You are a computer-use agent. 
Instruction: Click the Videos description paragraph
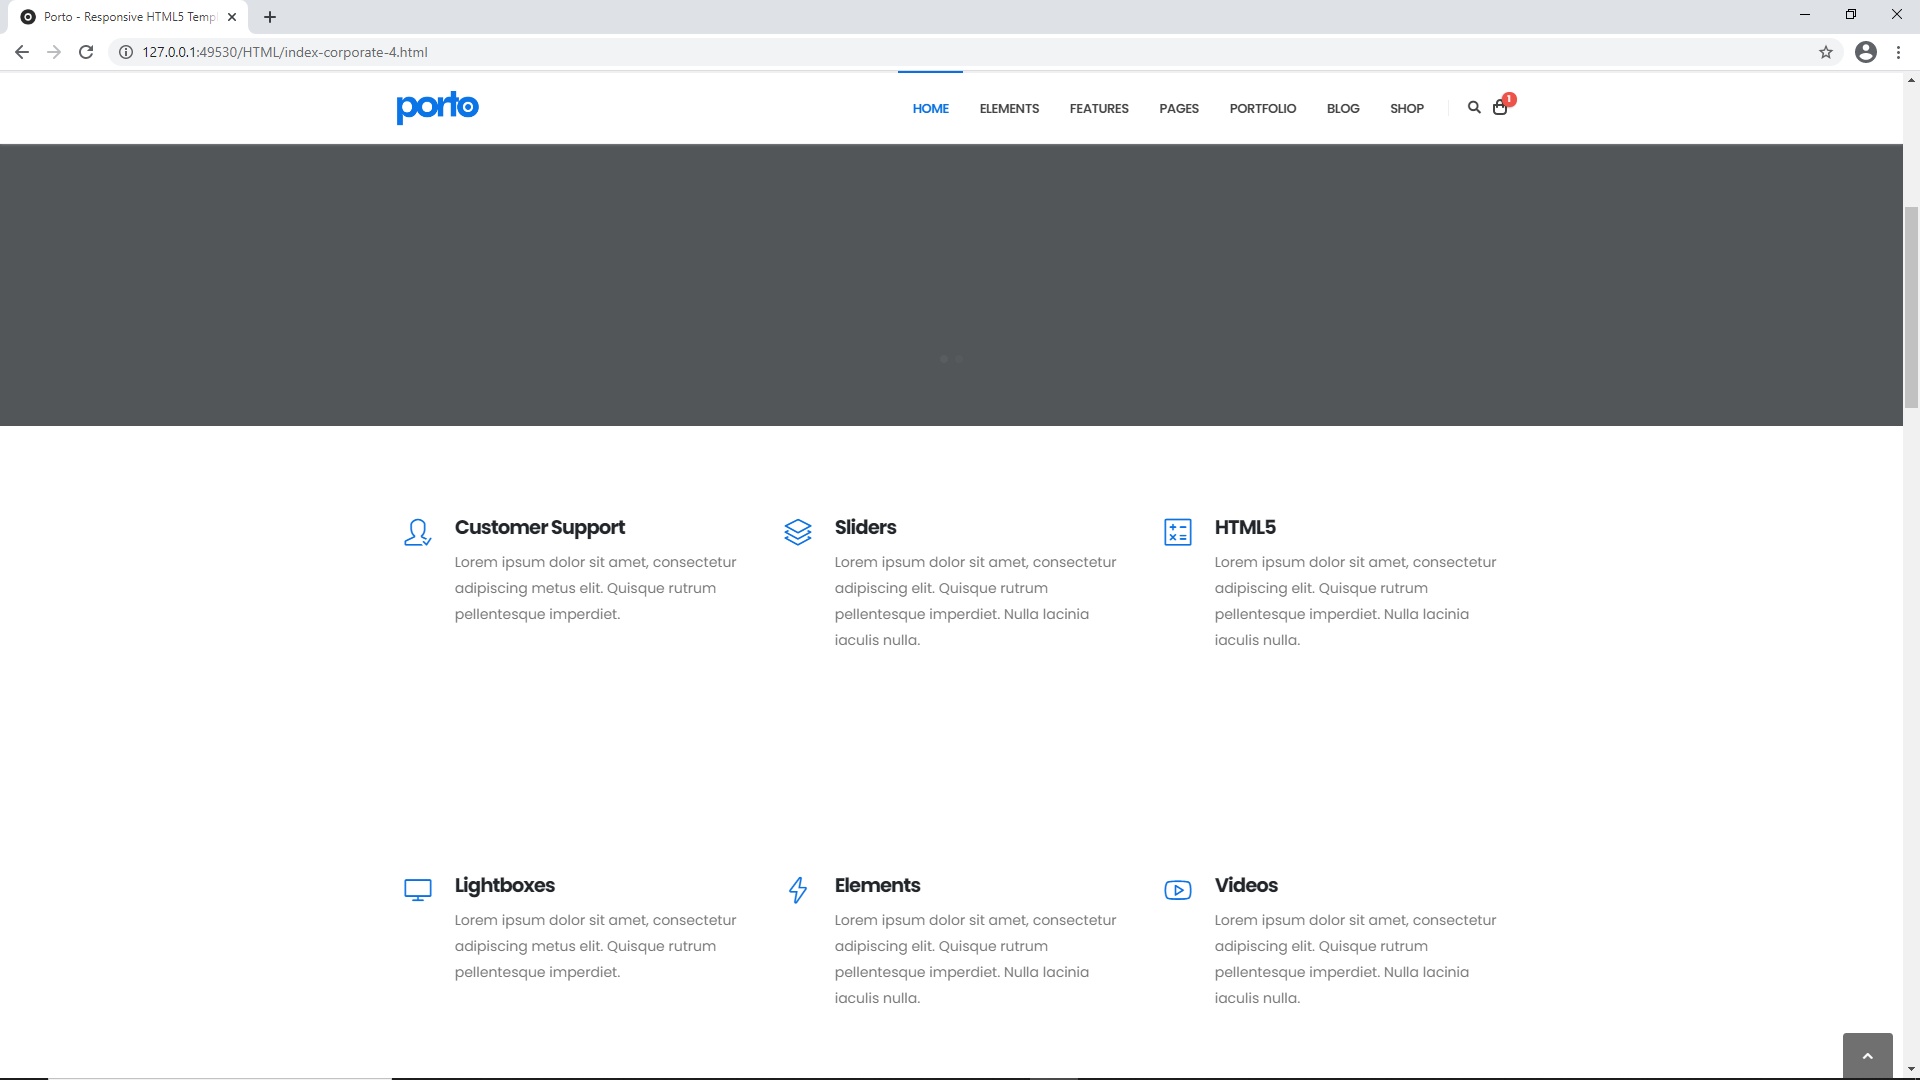pyautogui.click(x=1355, y=959)
